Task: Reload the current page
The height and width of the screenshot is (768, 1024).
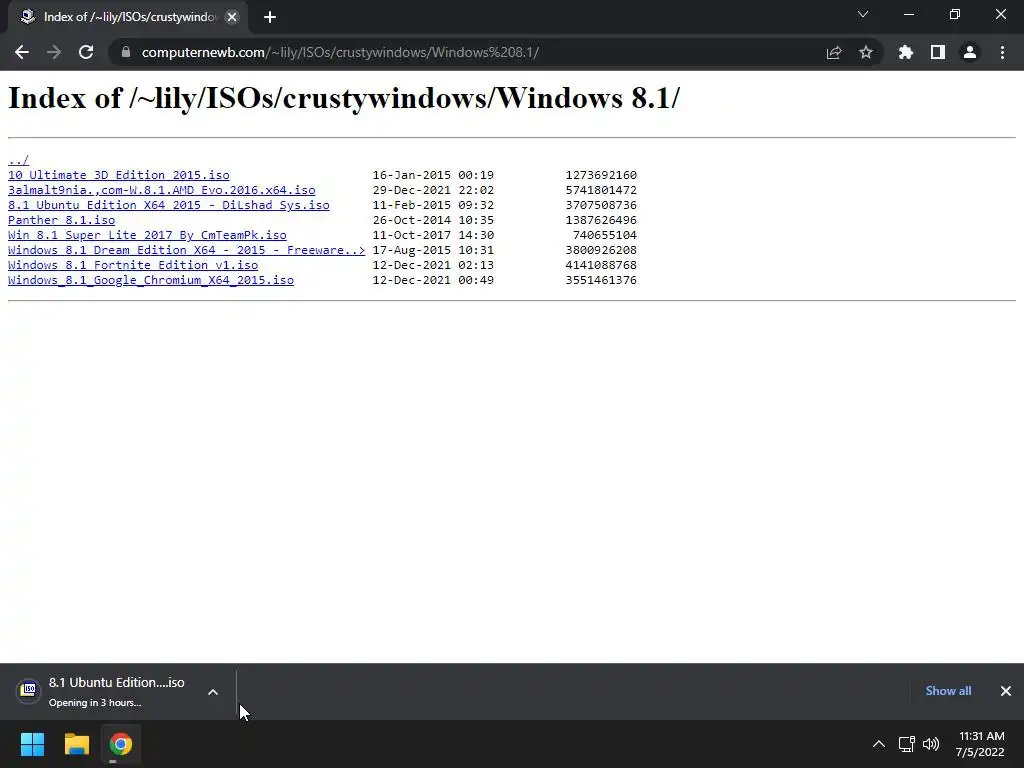Action: [86, 52]
